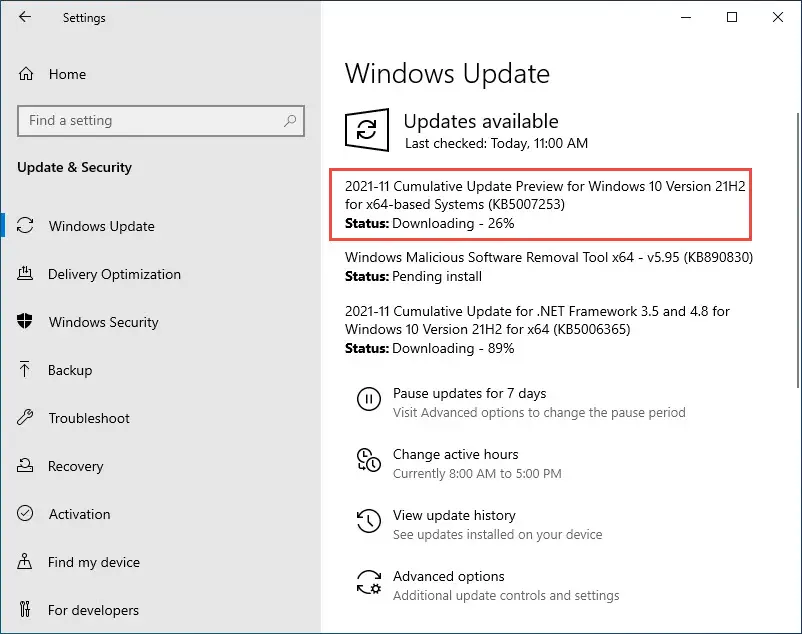The width and height of the screenshot is (802, 634).
Task: Click the Windows Security shield icon
Action: point(25,321)
